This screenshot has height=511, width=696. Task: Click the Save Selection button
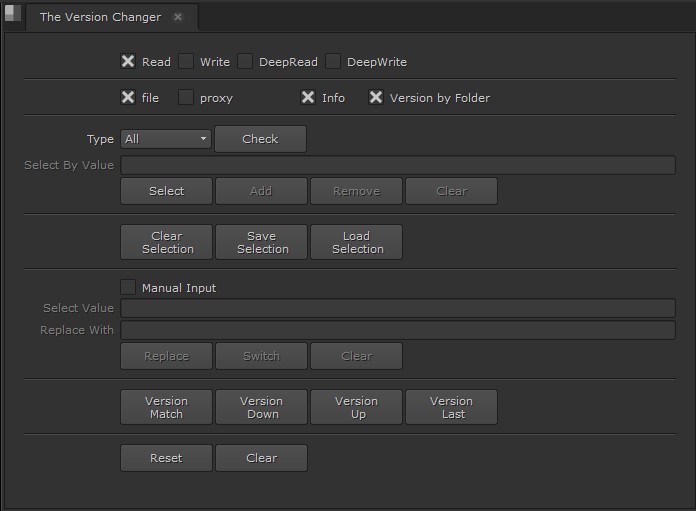click(x=262, y=242)
